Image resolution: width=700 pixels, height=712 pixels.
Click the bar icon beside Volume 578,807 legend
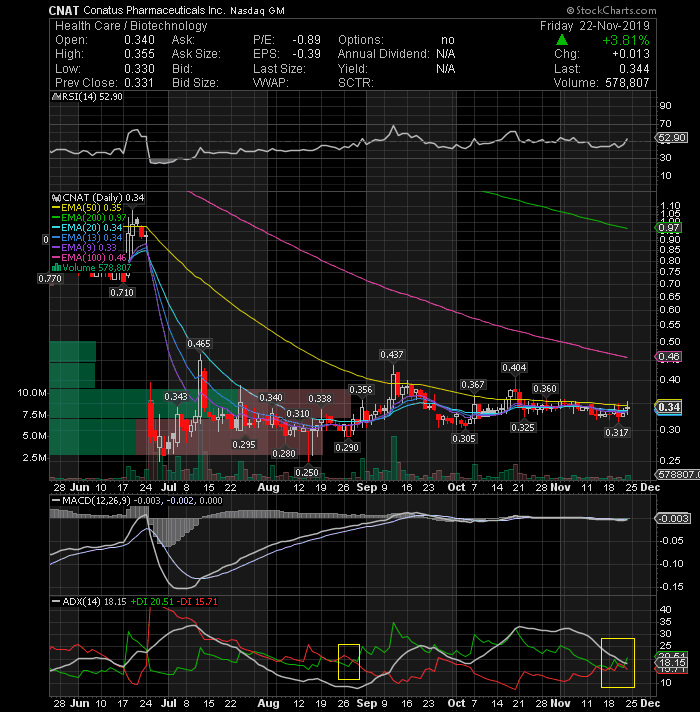pos(57,267)
